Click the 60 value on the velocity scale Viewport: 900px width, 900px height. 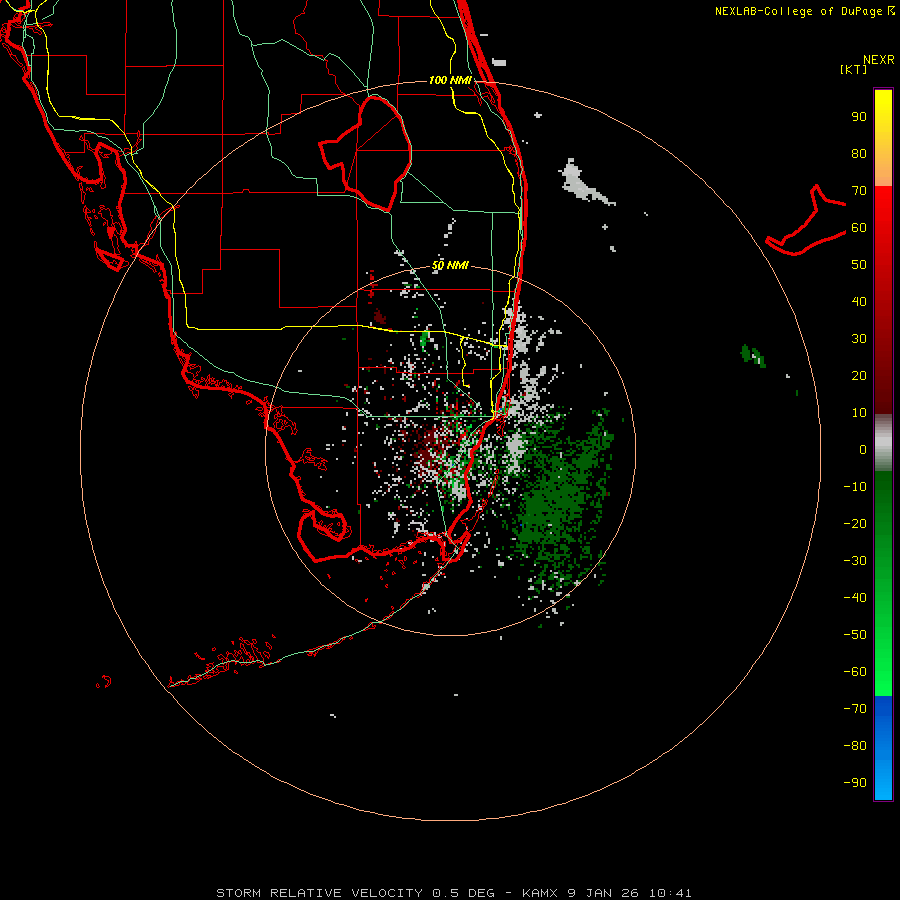(x=859, y=227)
